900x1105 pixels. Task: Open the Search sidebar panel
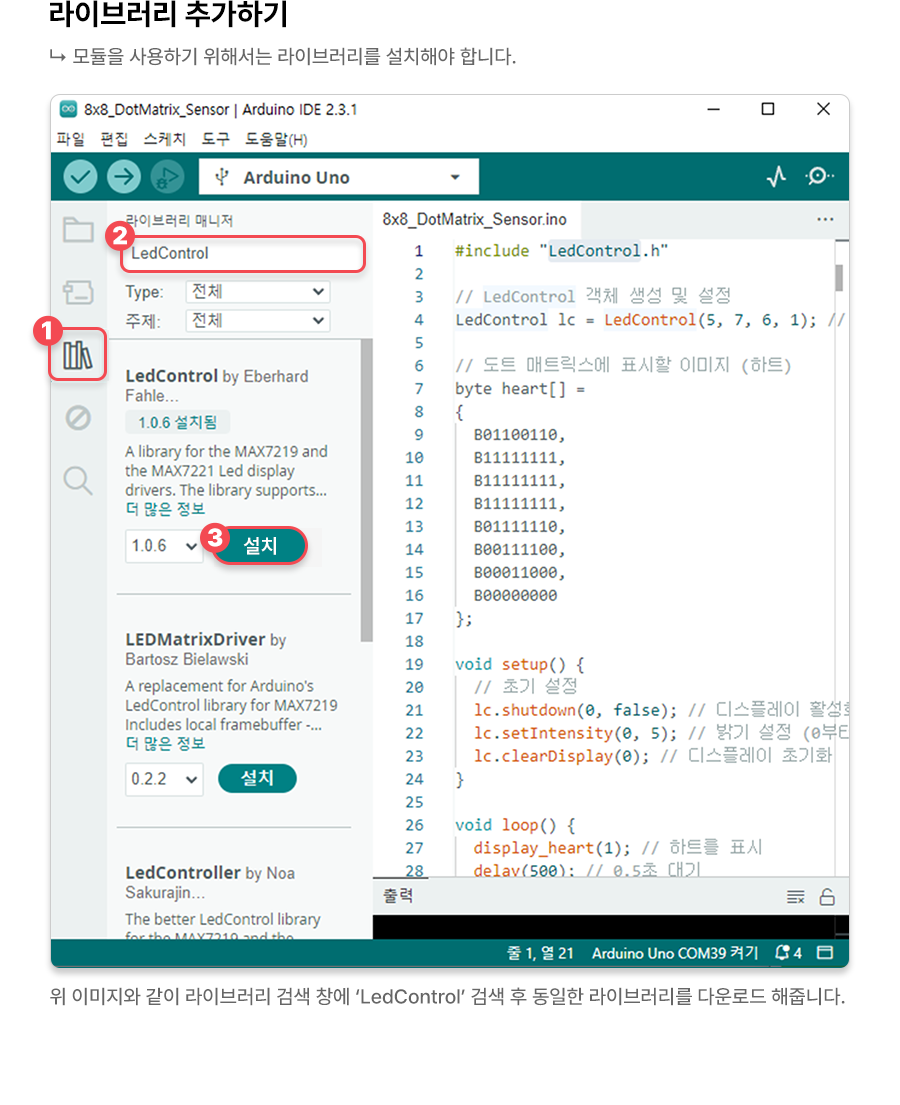[x=78, y=480]
